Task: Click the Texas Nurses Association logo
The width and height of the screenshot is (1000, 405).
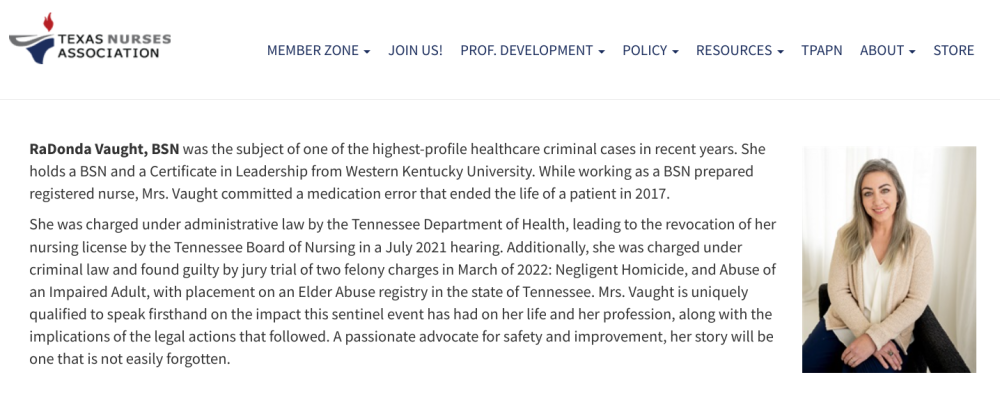Action: coord(90,38)
